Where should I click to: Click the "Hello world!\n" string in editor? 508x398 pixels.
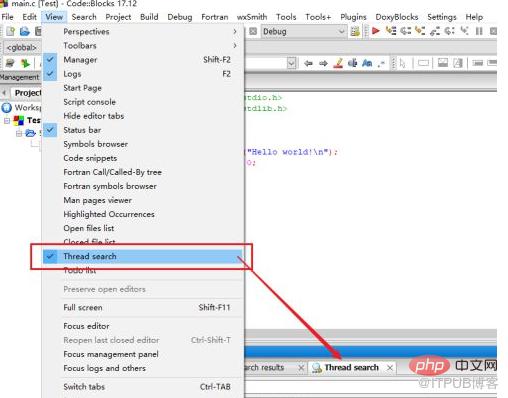click(288, 152)
